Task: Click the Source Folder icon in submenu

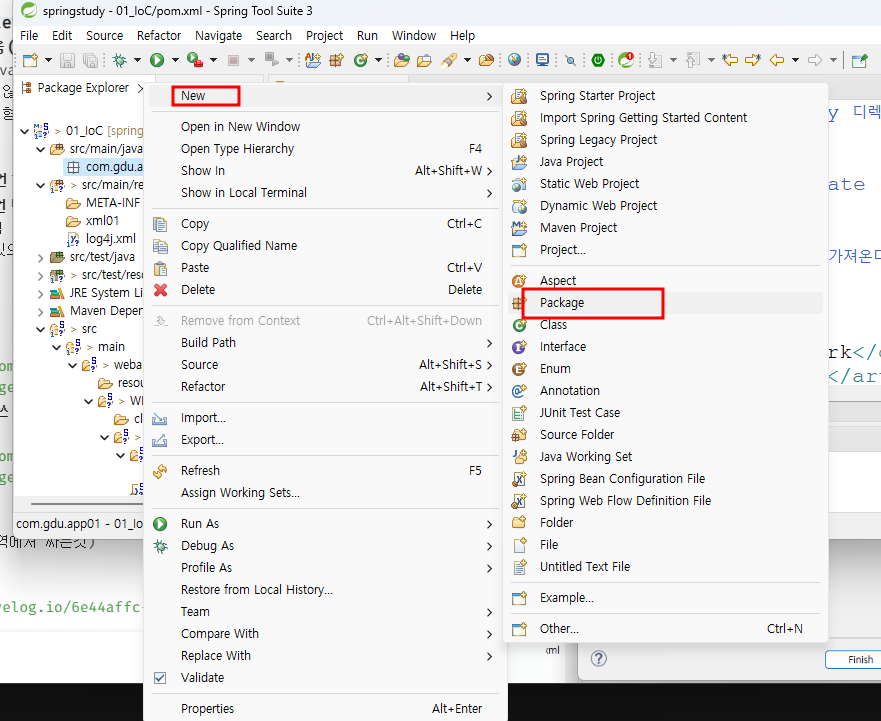Action: tap(519, 435)
